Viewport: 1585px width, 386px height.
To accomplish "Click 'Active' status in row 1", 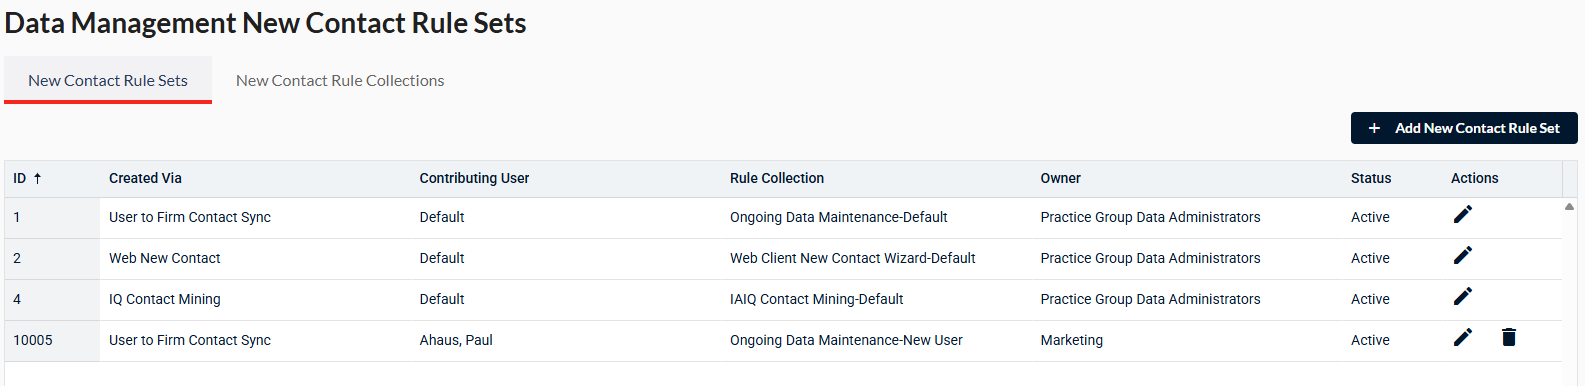I will [1370, 217].
